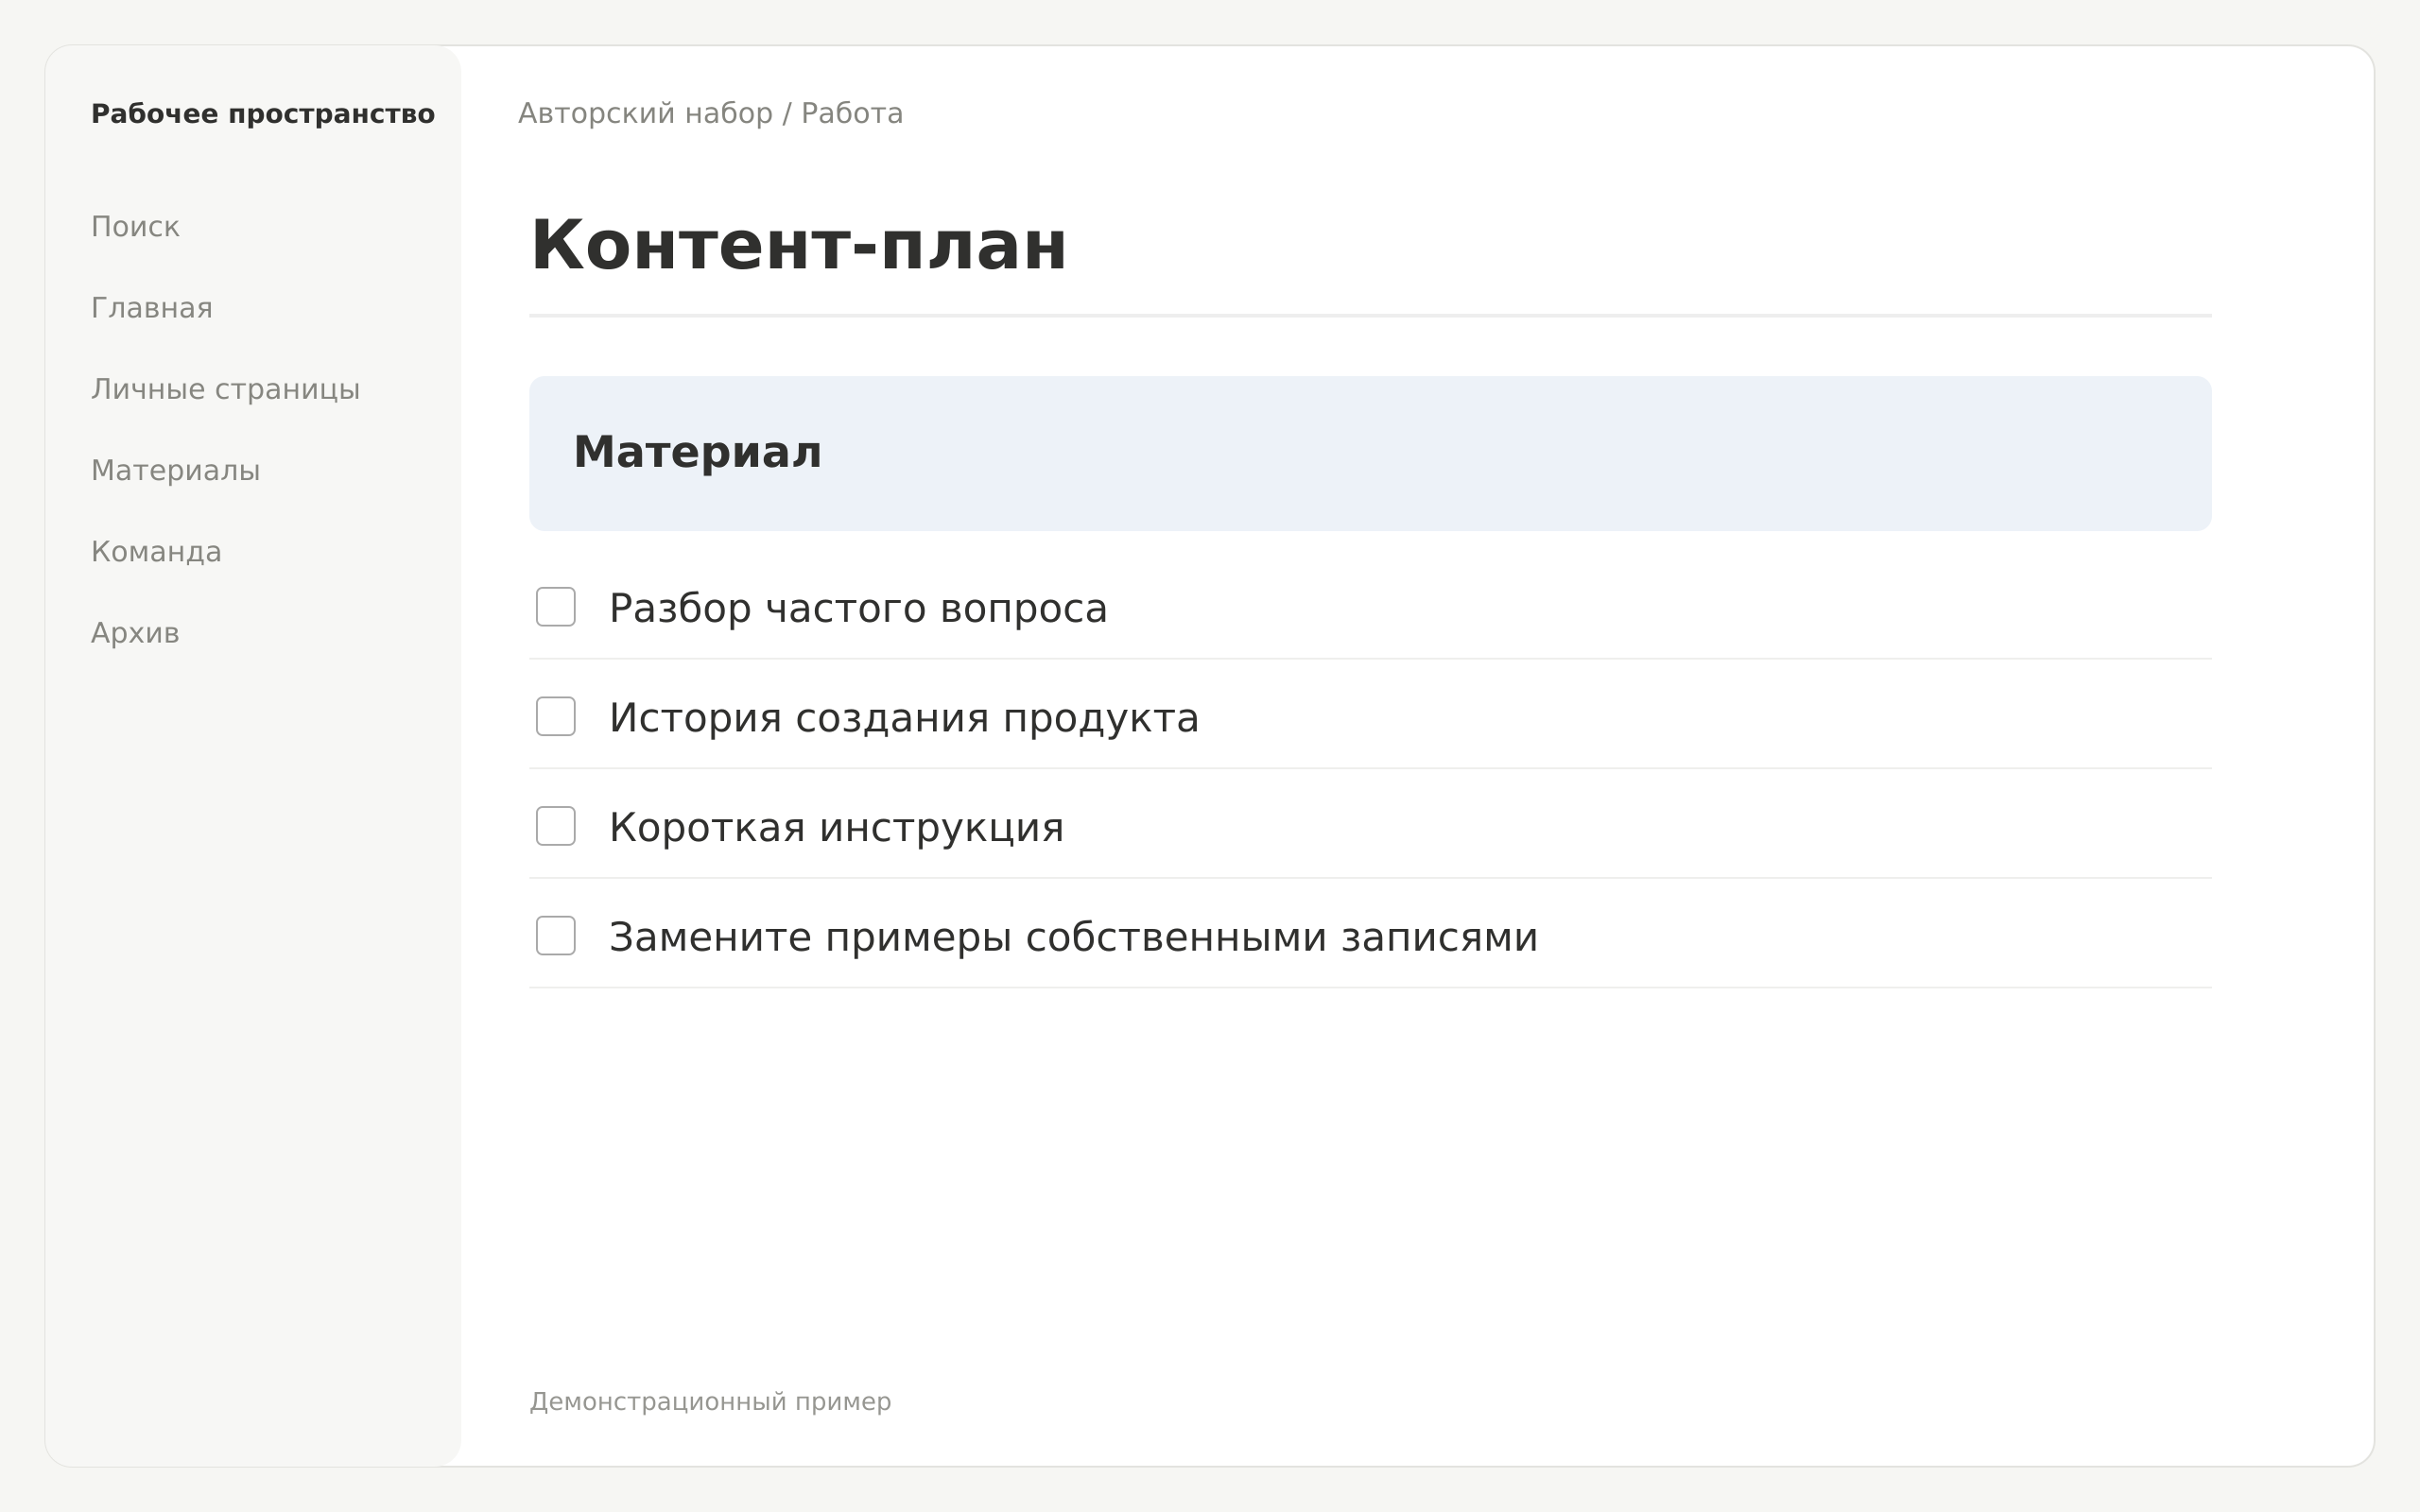Select the text 'История создания продукта'
Image resolution: width=2420 pixels, height=1512 pixels.
(x=904, y=718)
